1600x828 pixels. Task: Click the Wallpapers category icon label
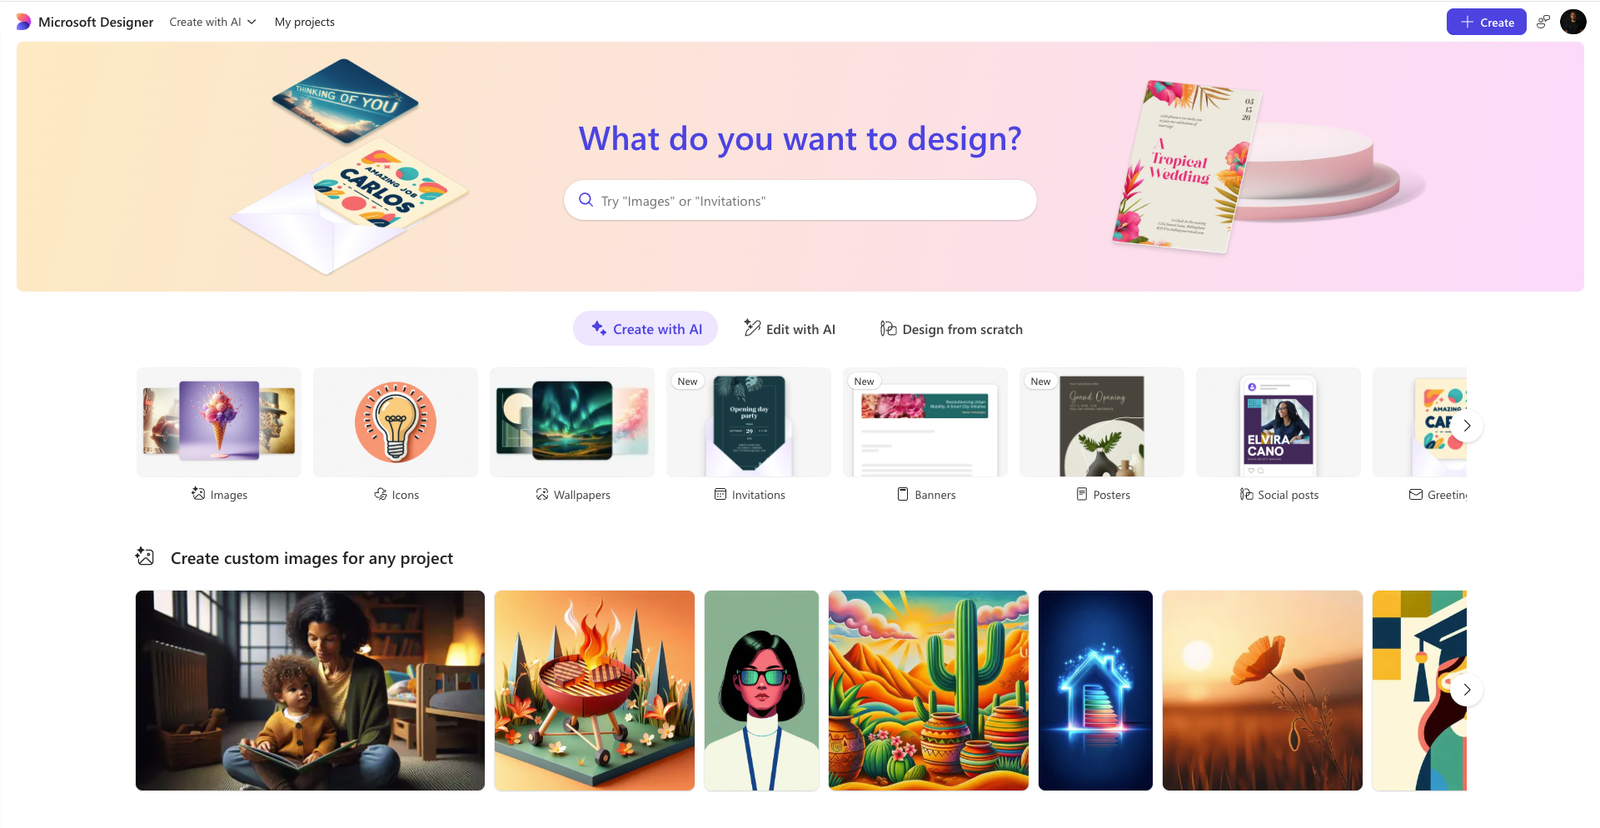coord(572,494)
